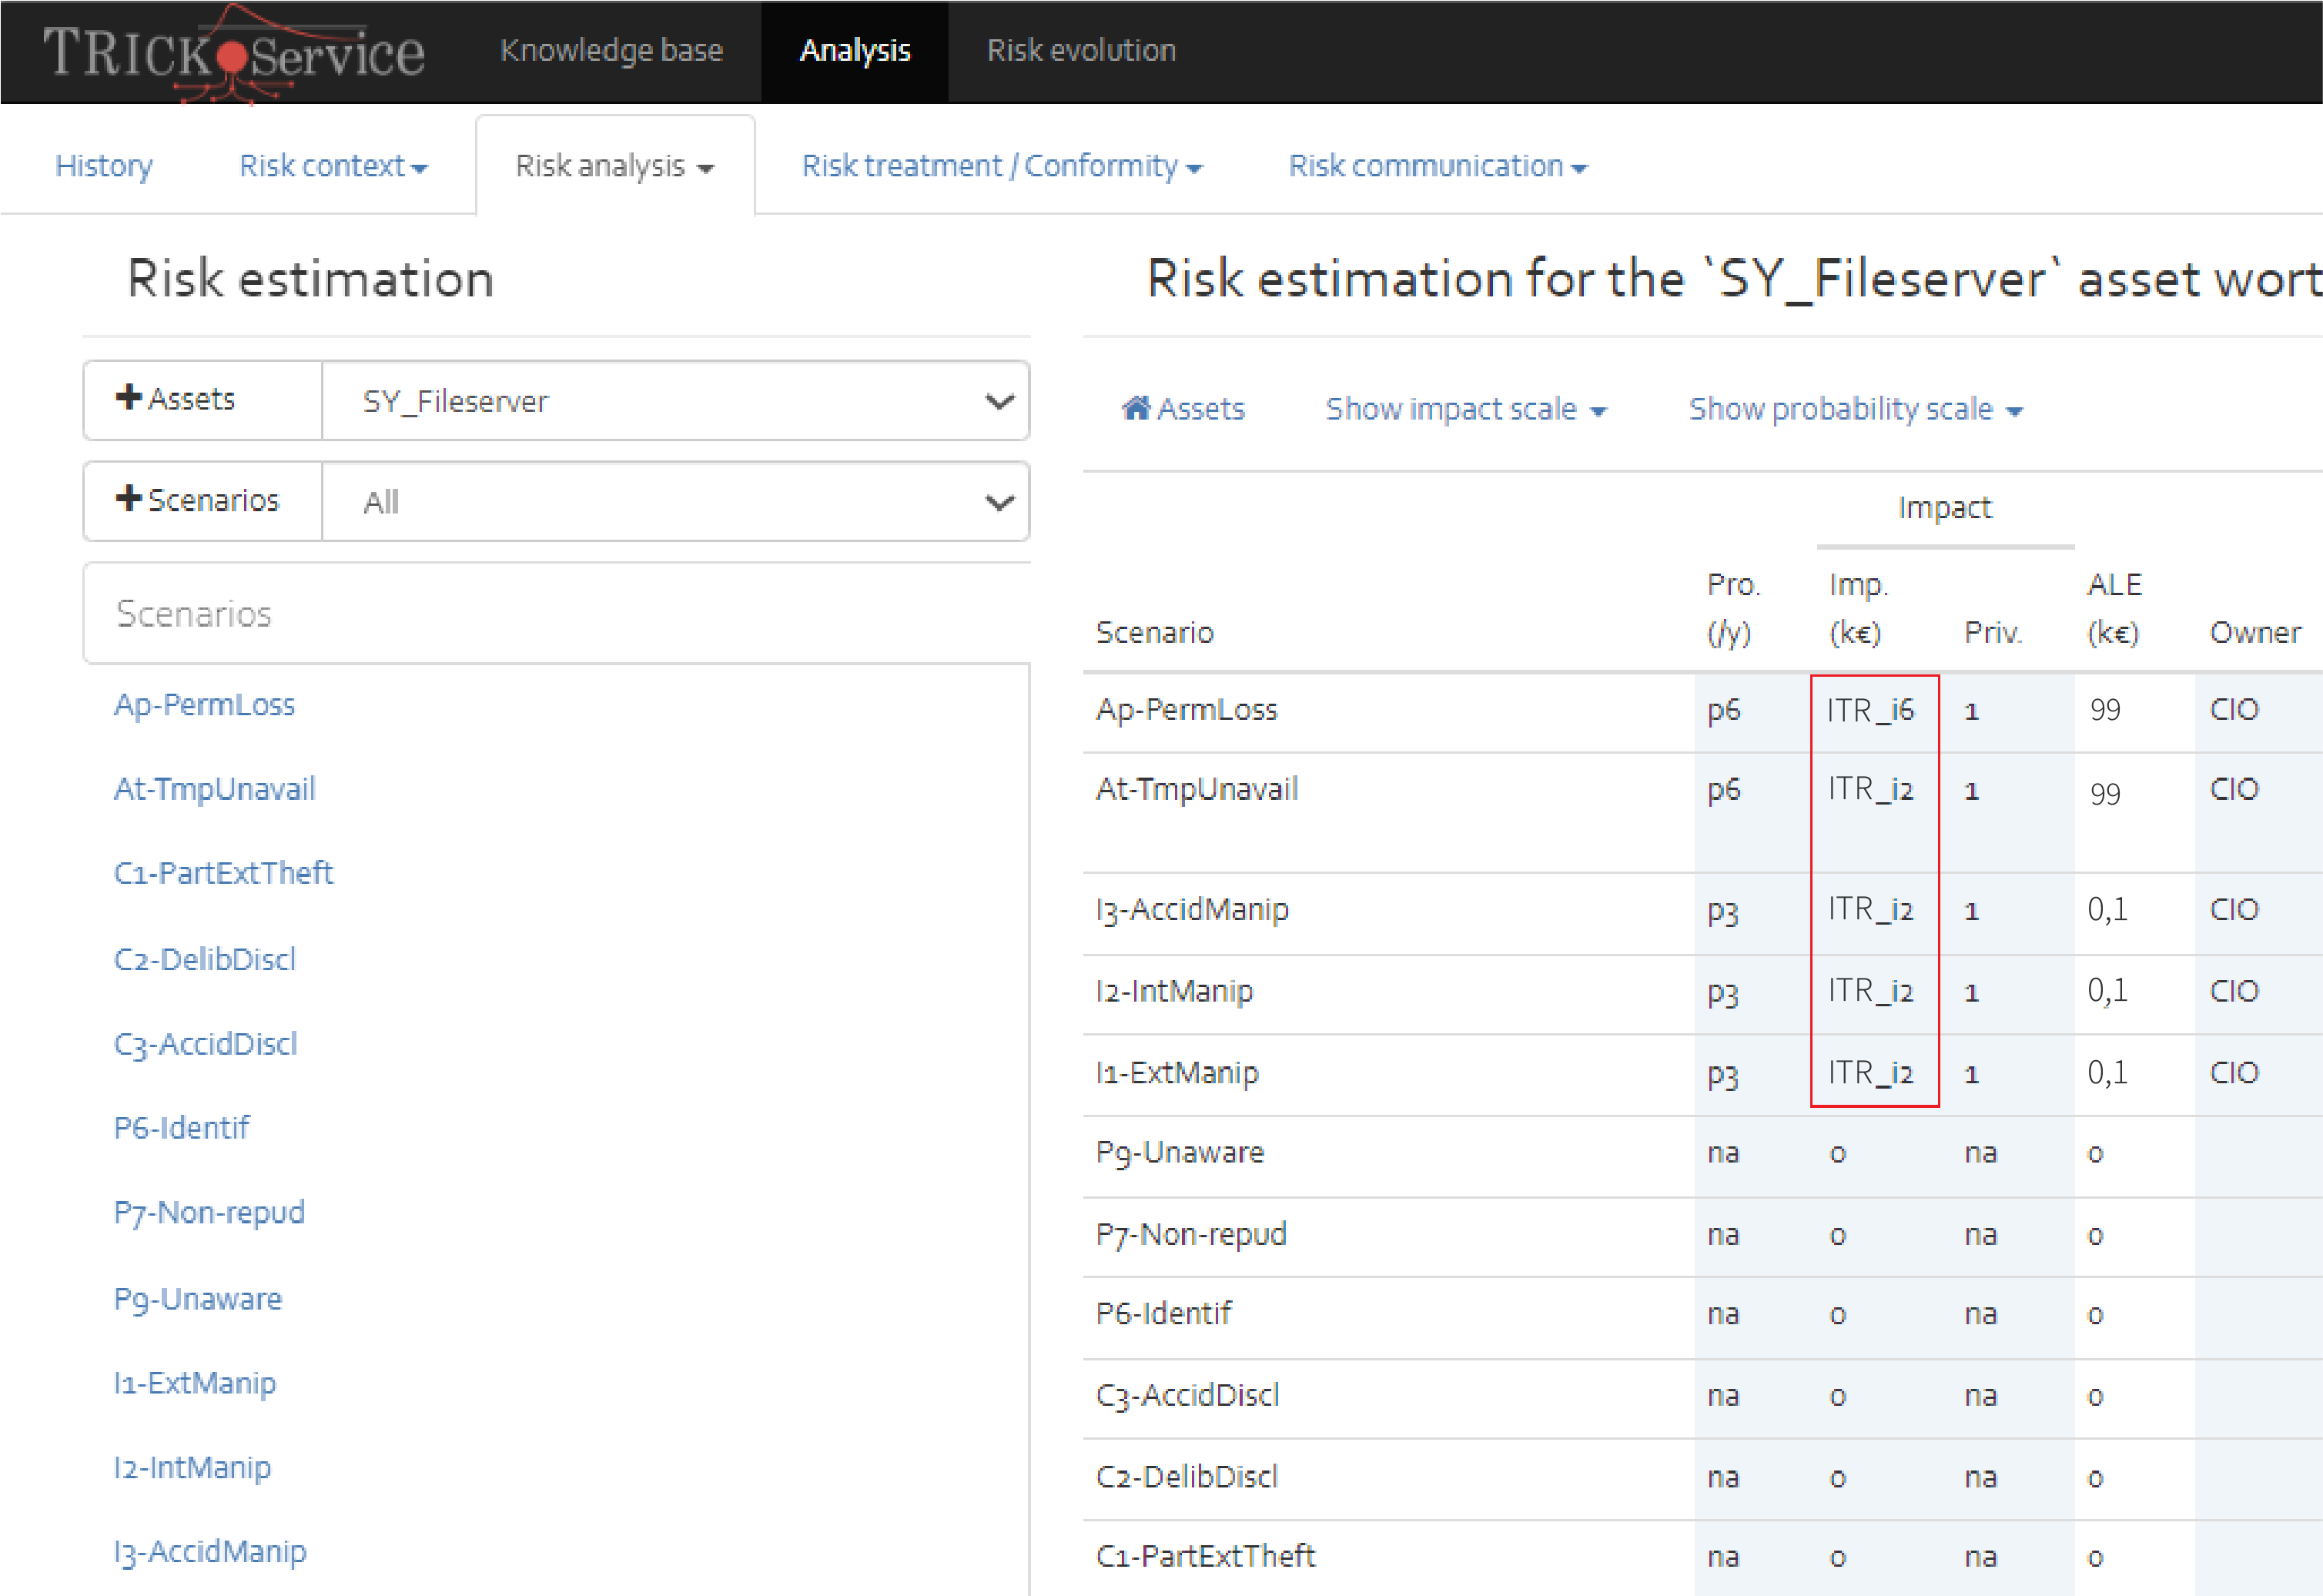Expand the Show probability scale menu

coord(1855,409)
